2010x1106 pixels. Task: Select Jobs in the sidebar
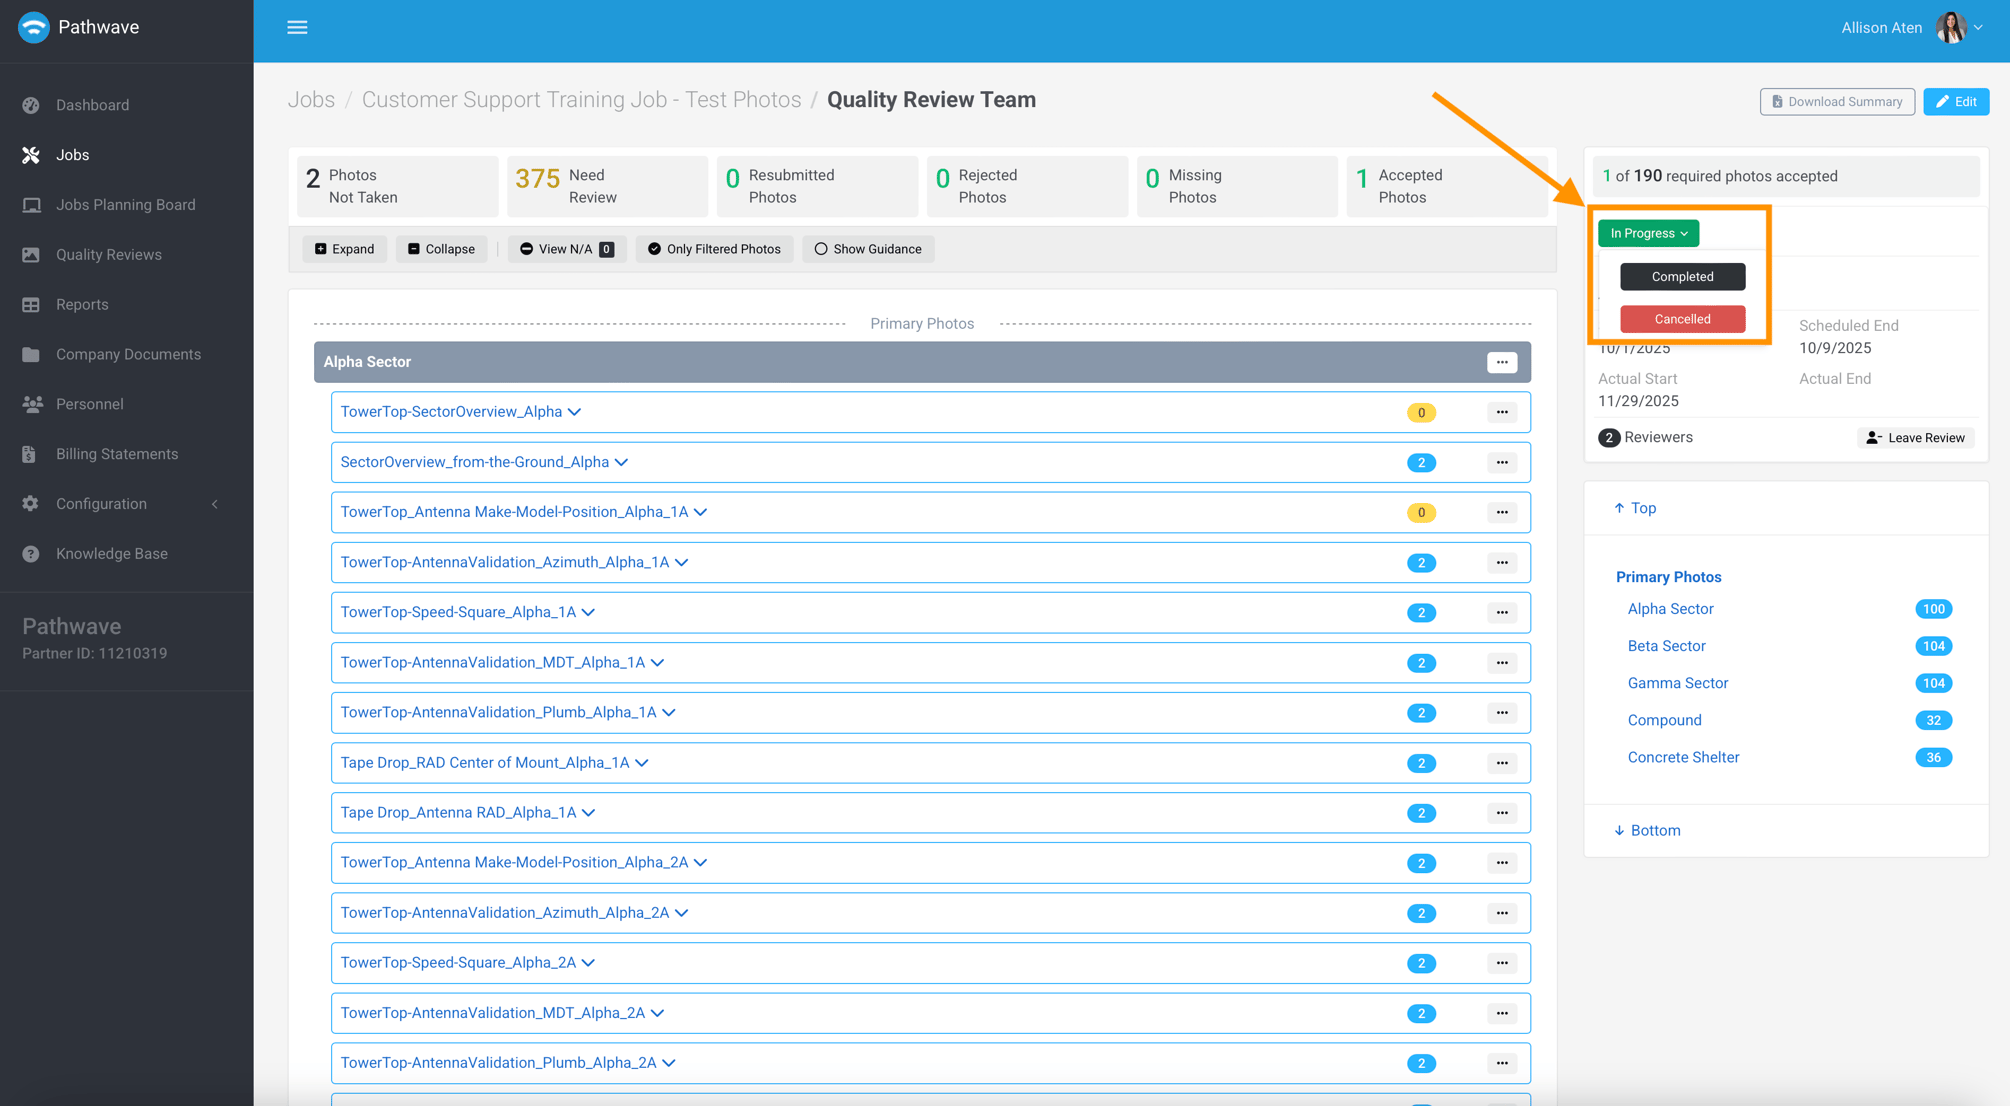click(x=72, y=155)
